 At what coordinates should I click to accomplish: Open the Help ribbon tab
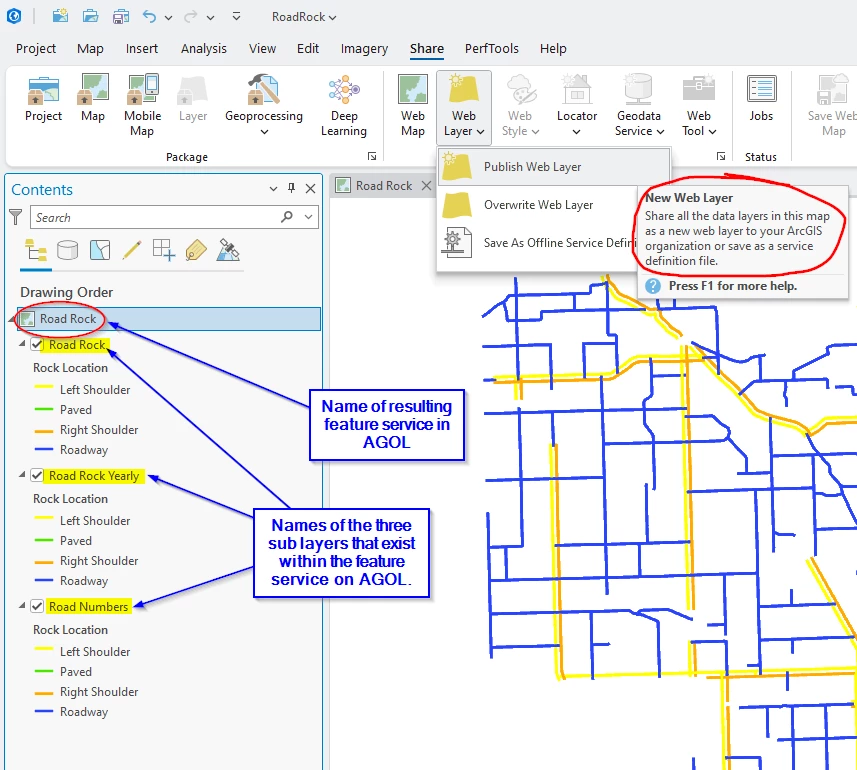click(553, 49)
